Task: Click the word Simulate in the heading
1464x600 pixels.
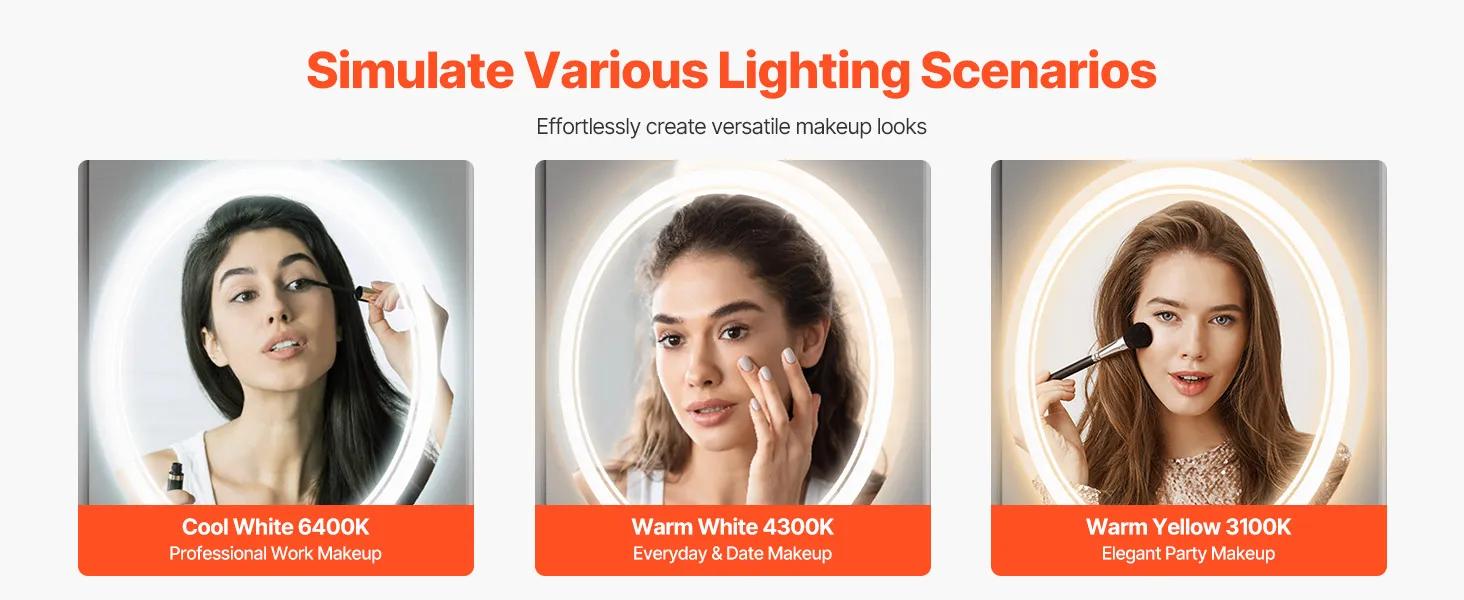Action: pyautogui.click(x=411, y=71)
